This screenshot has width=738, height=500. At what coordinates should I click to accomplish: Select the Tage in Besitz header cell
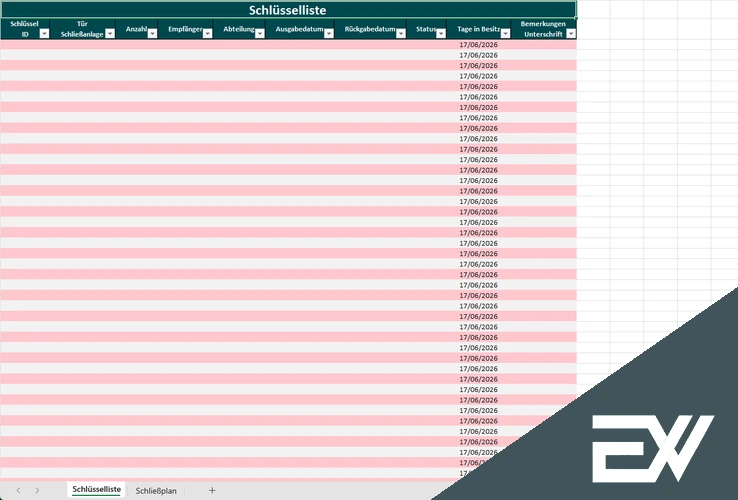point(478,29)
